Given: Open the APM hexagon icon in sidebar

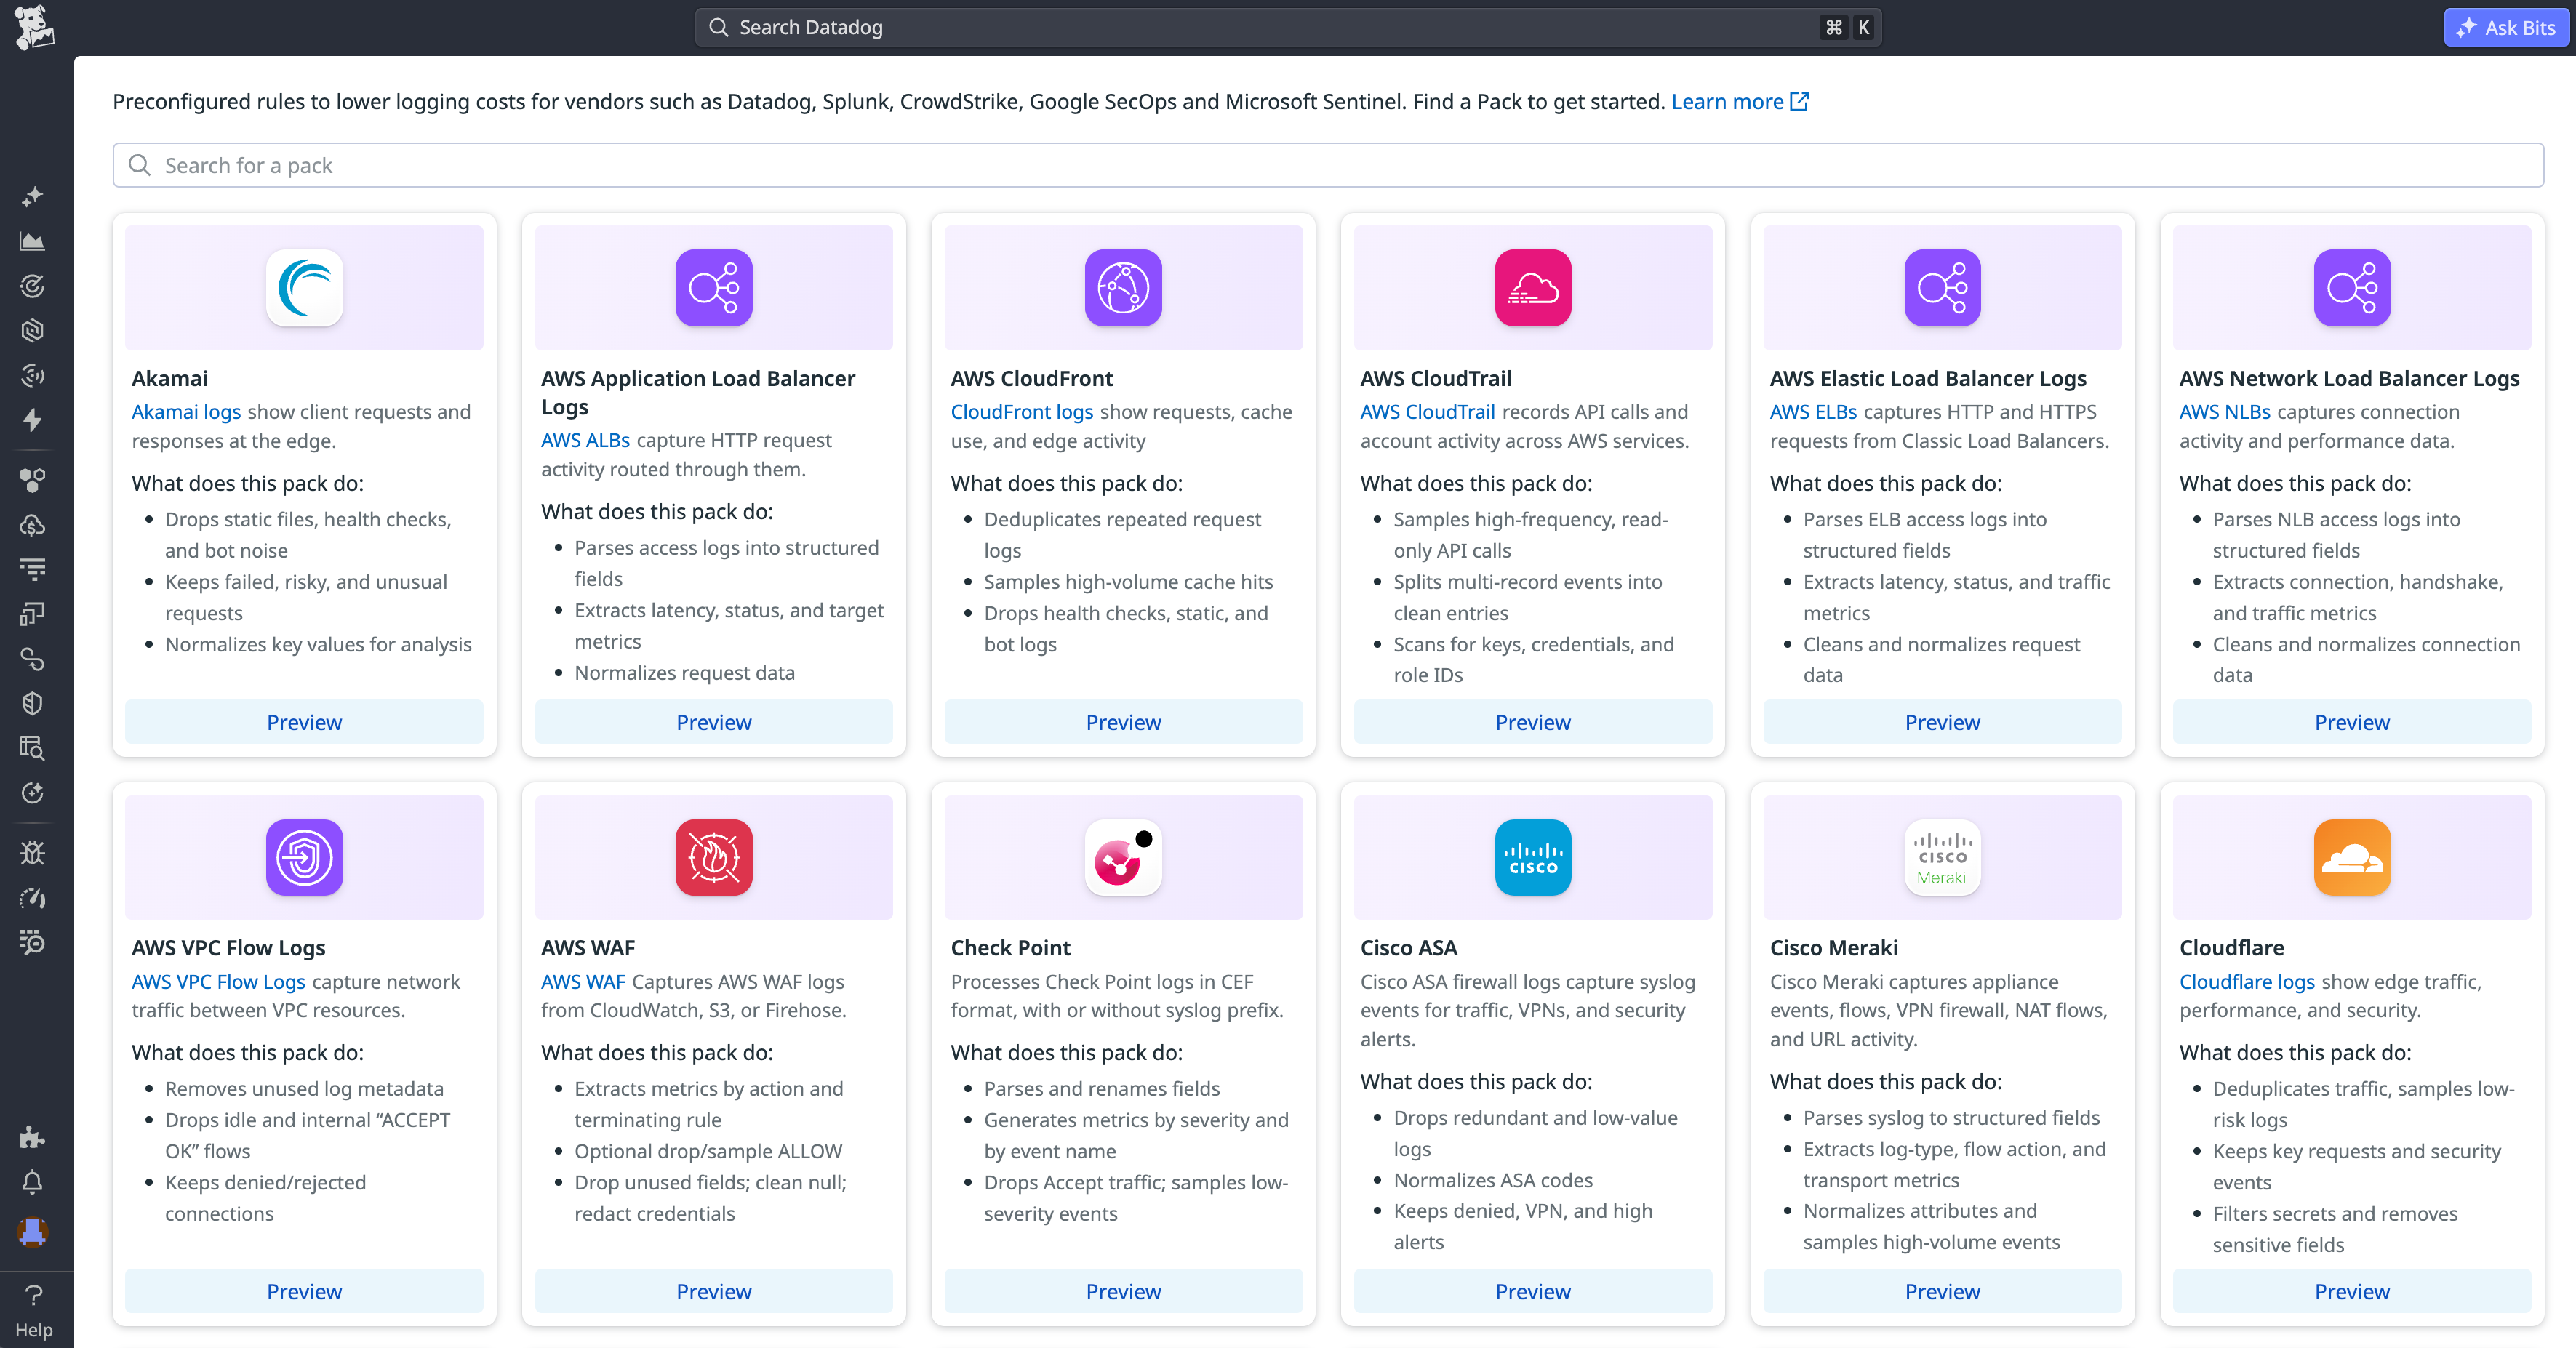Looking at the screenshot, I should (33, 330).
